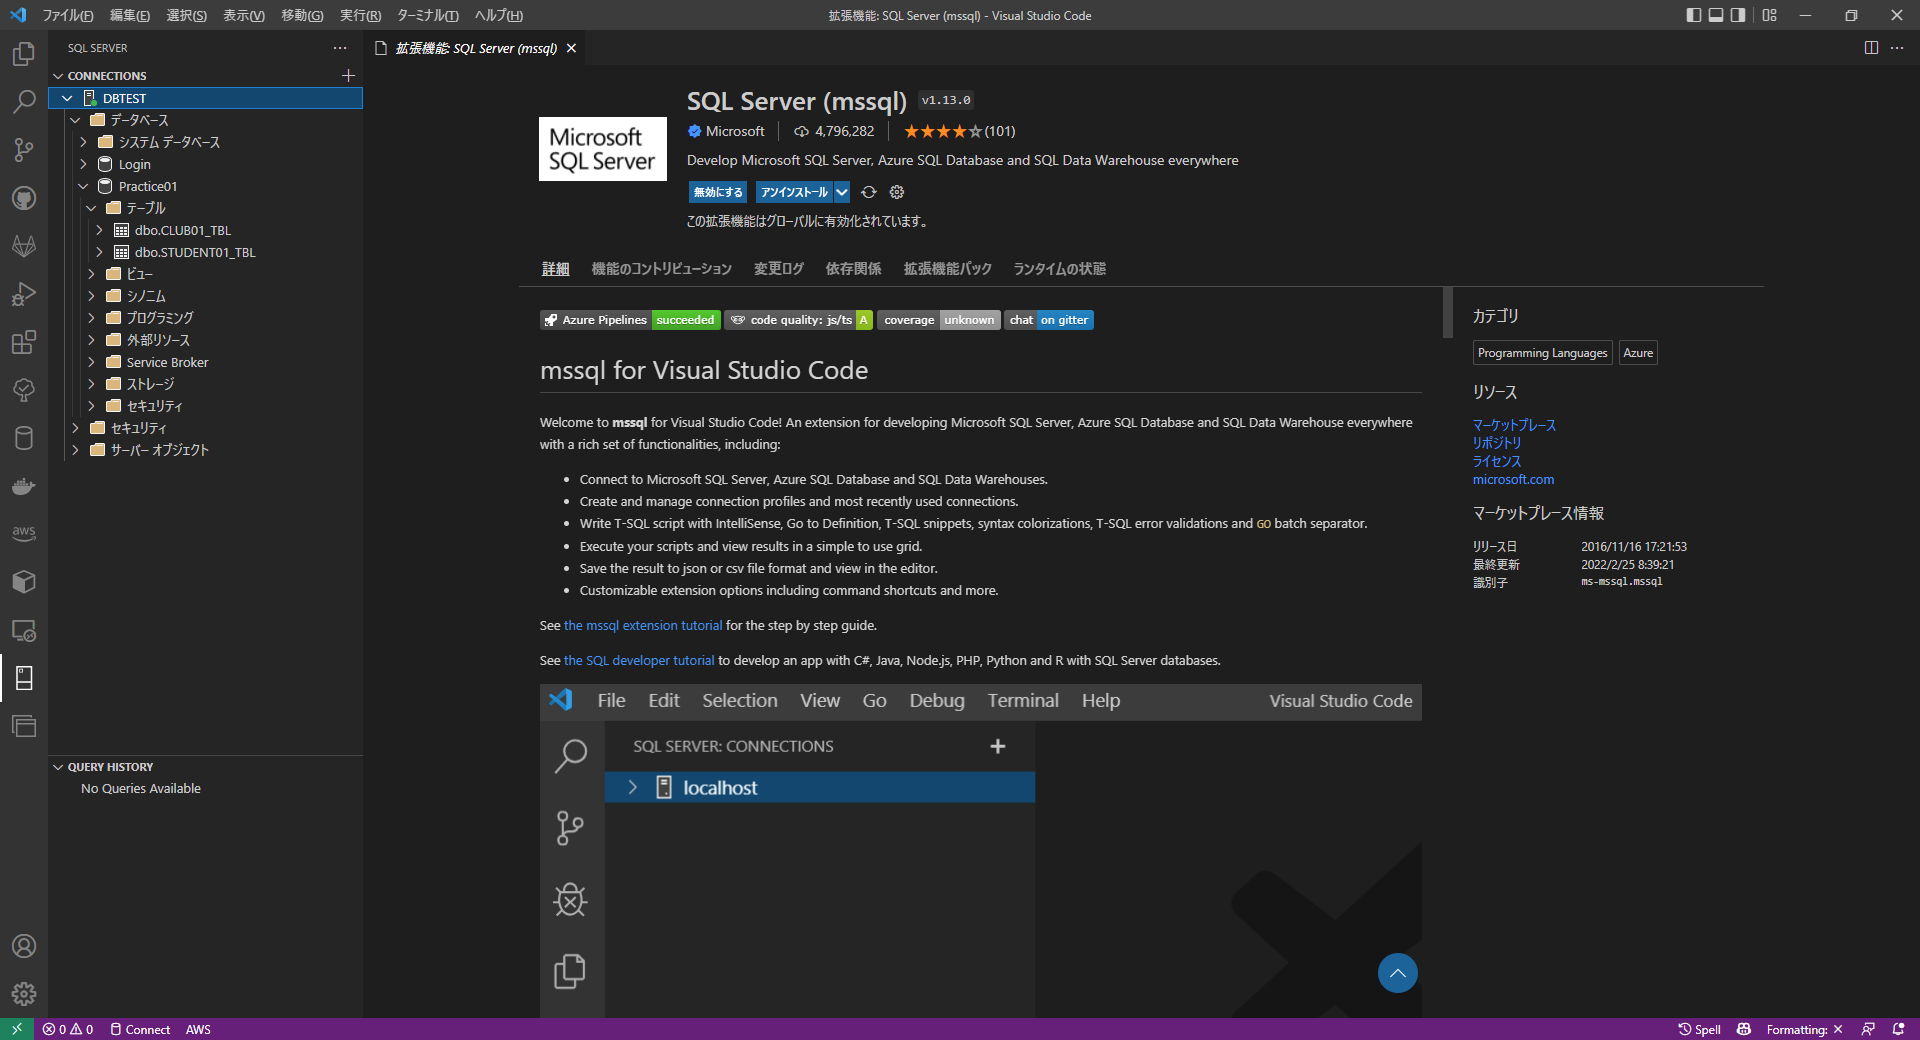Open the Accounts icon in activity bar
1920x1040 pixels.
click(24, 946)
